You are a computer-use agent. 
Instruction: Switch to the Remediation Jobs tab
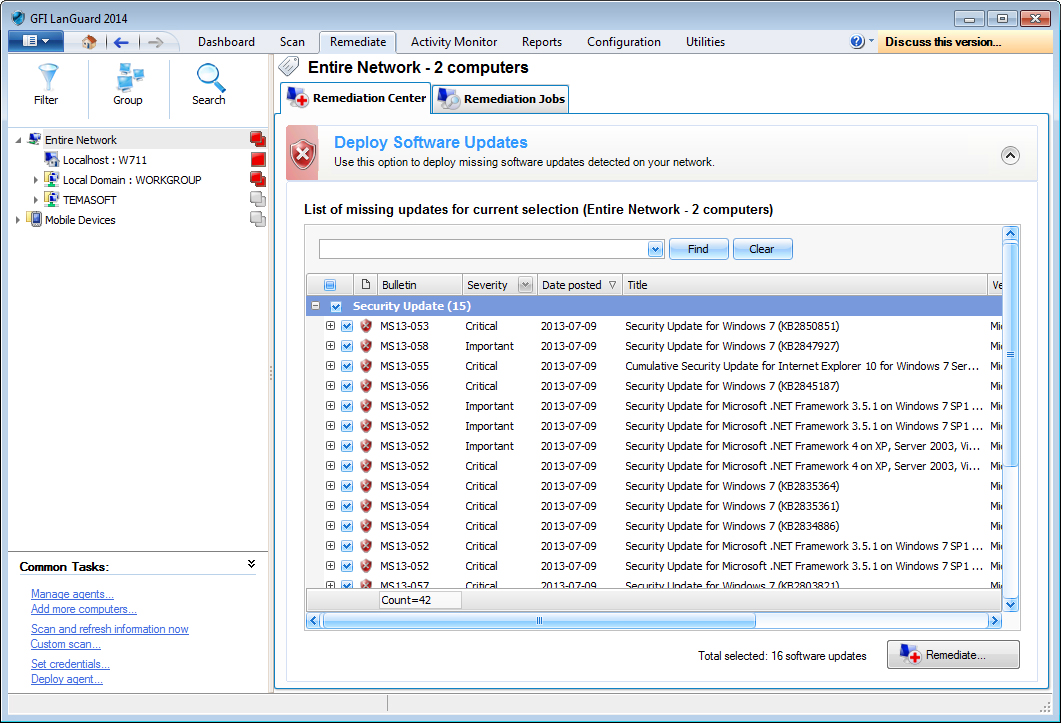tap(501, 99)
